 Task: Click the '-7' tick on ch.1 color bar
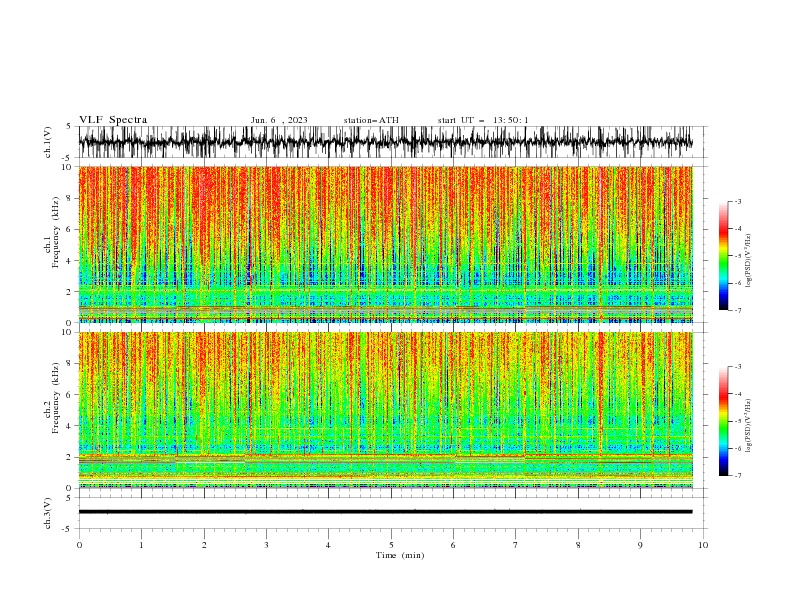tap(737, 310)
